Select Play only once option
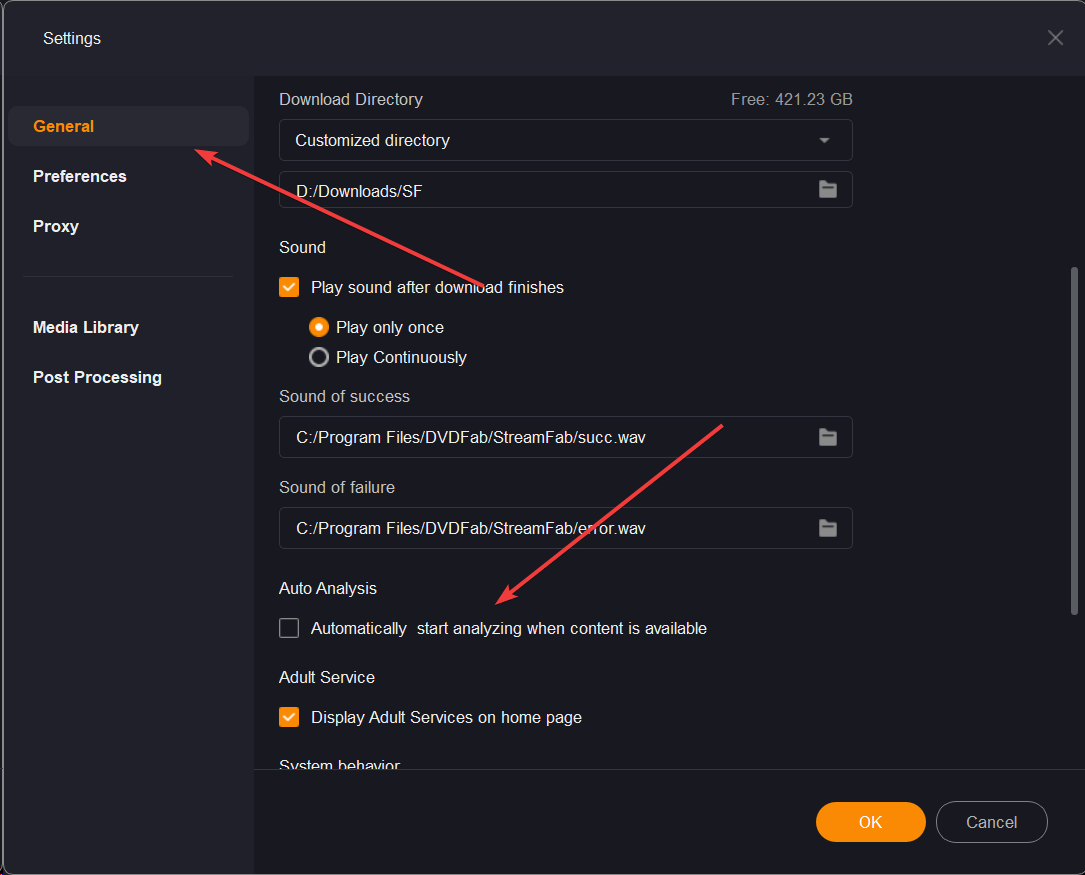Screen dimensions: 1085x875 319,327
